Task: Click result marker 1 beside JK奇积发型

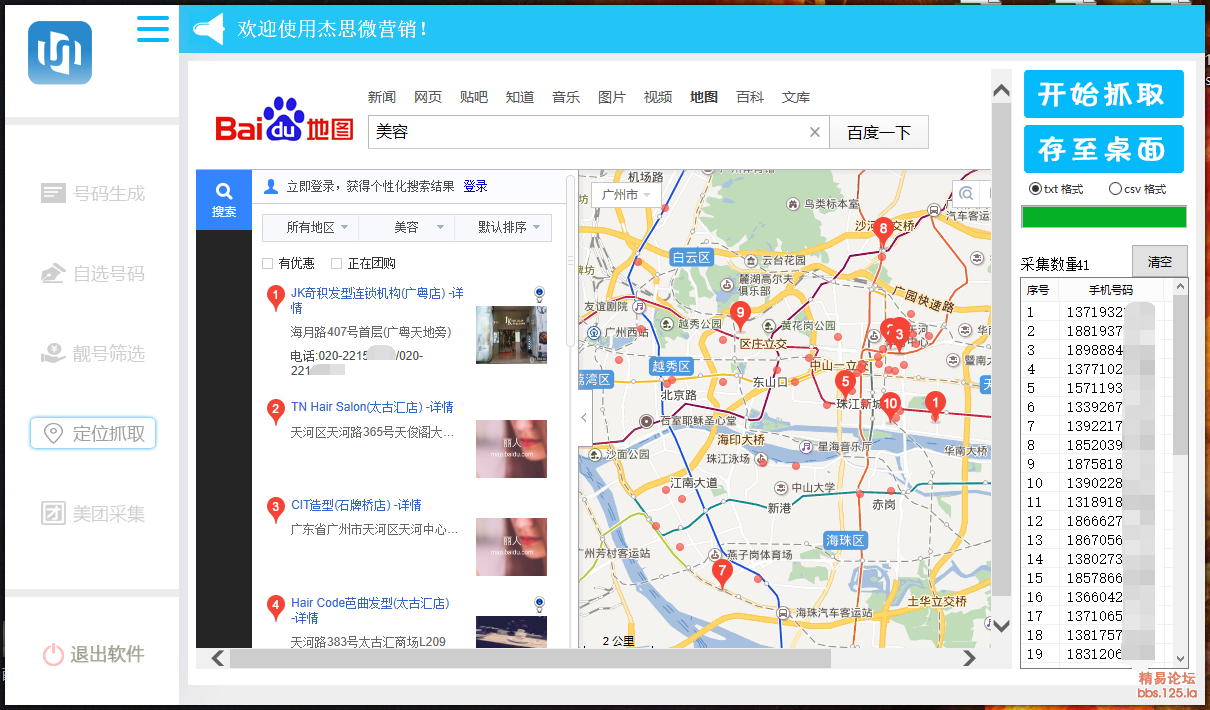Action: (x=276, y=297)
